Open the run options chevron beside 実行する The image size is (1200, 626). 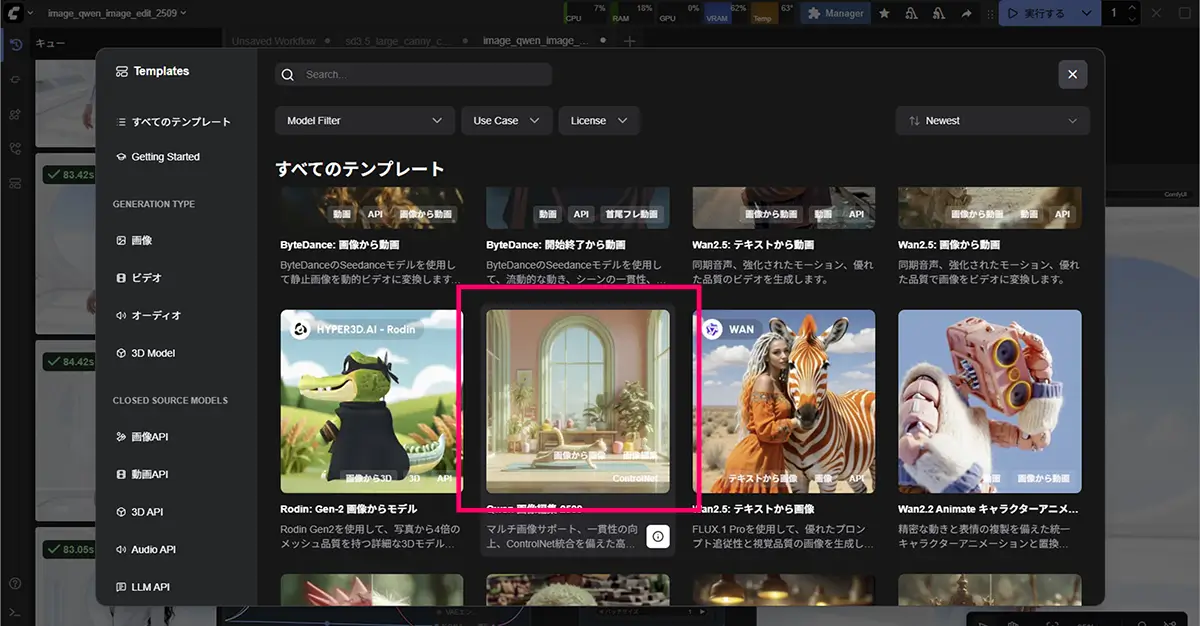(x=1086, y=13)
